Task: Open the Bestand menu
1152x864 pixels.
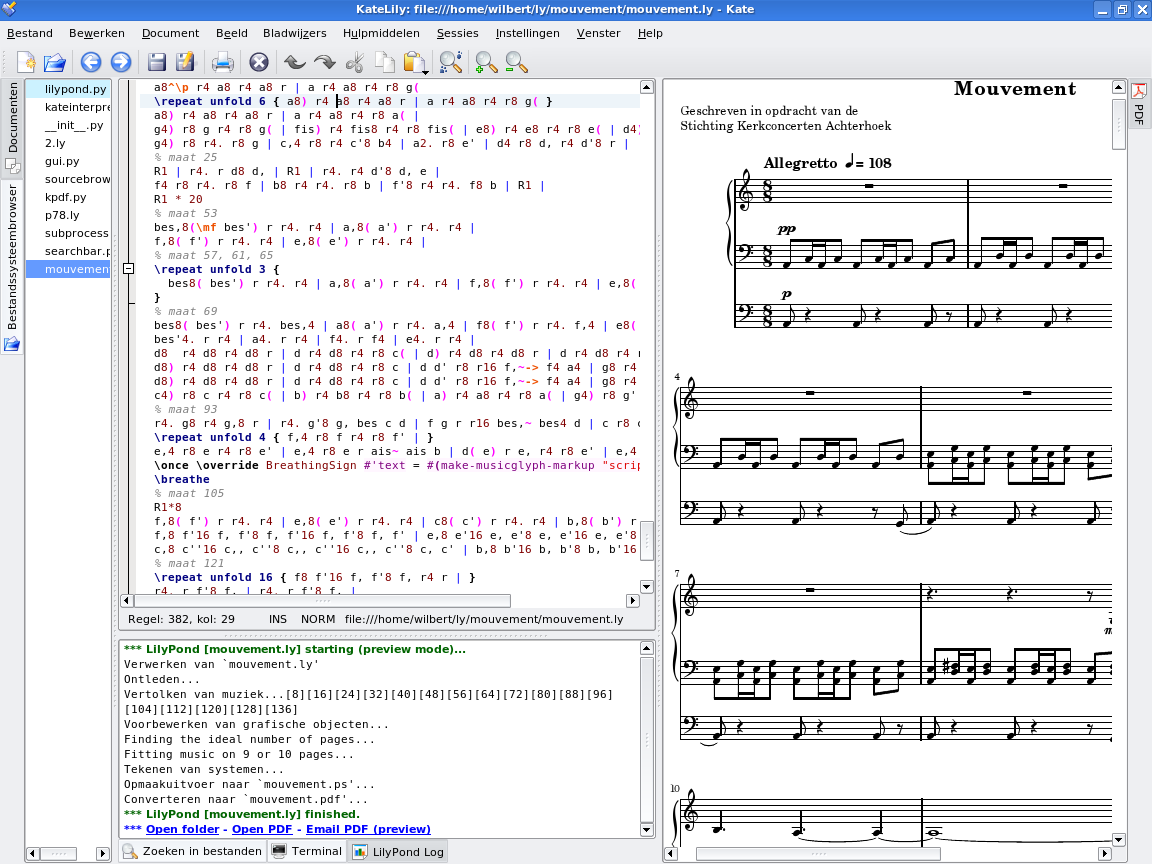Action: click(x=30, y=33)
